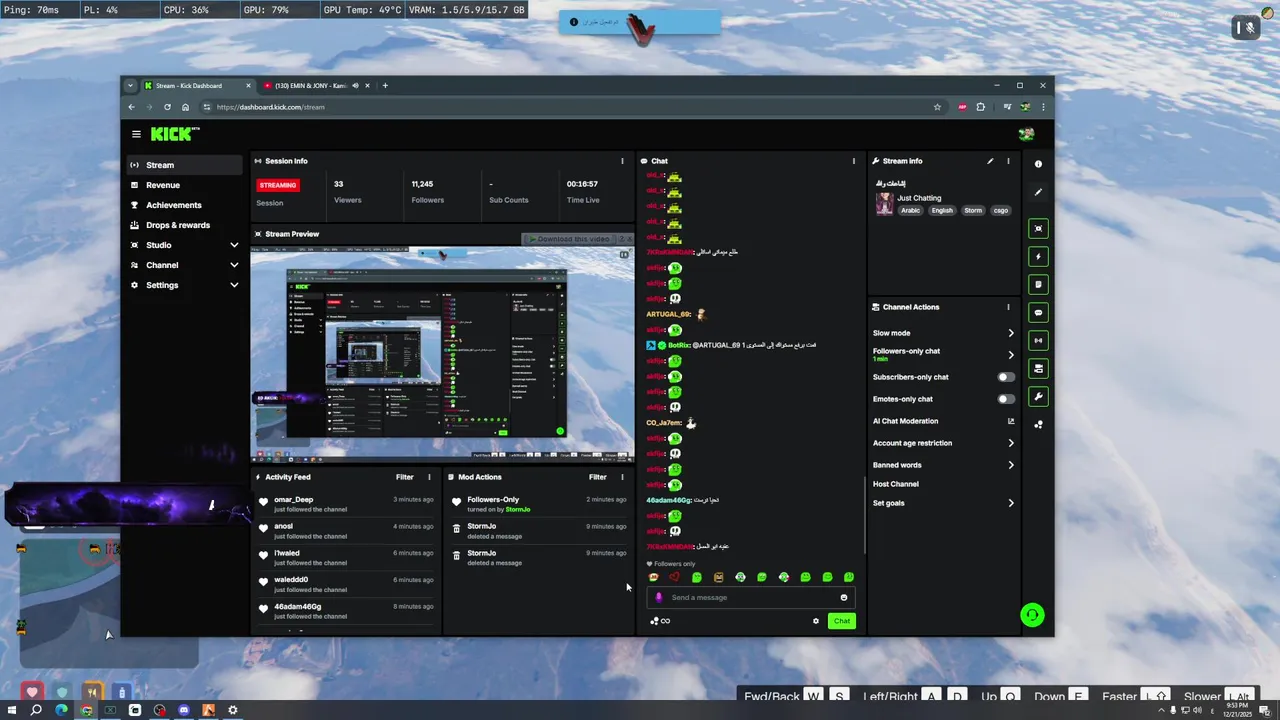Toggle the Session Info broadcast widget icon in sidebar
Viewport: 1280px width, 720px height.
[1038, 340]
